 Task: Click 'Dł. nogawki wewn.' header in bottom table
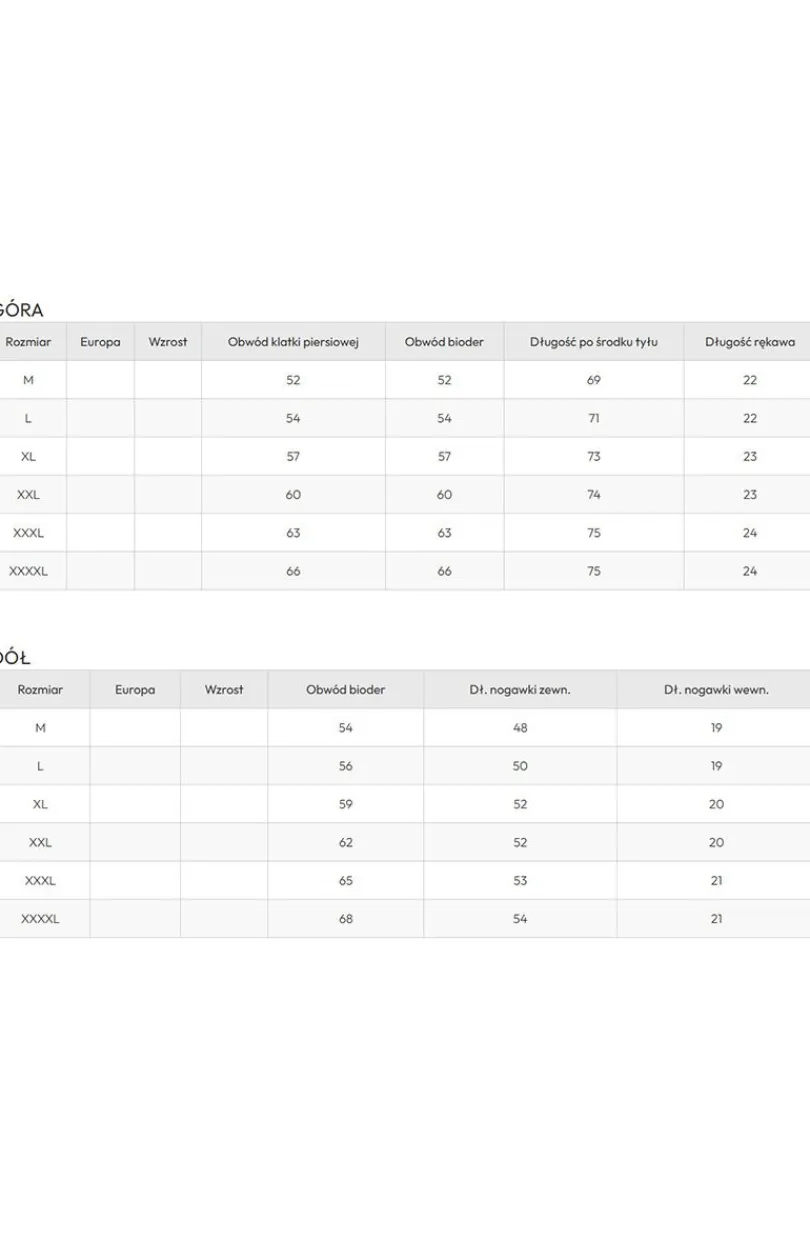tap(716, 690)
